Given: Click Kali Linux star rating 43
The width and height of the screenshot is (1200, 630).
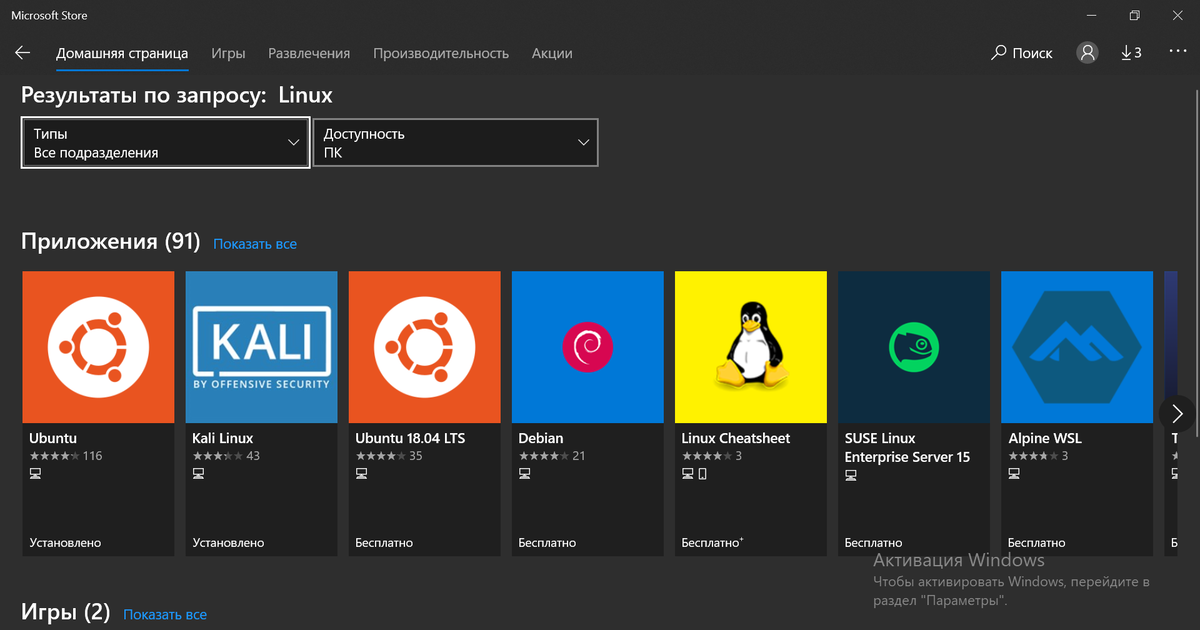Looking at the screenshot, I should (x=226, y=456).
